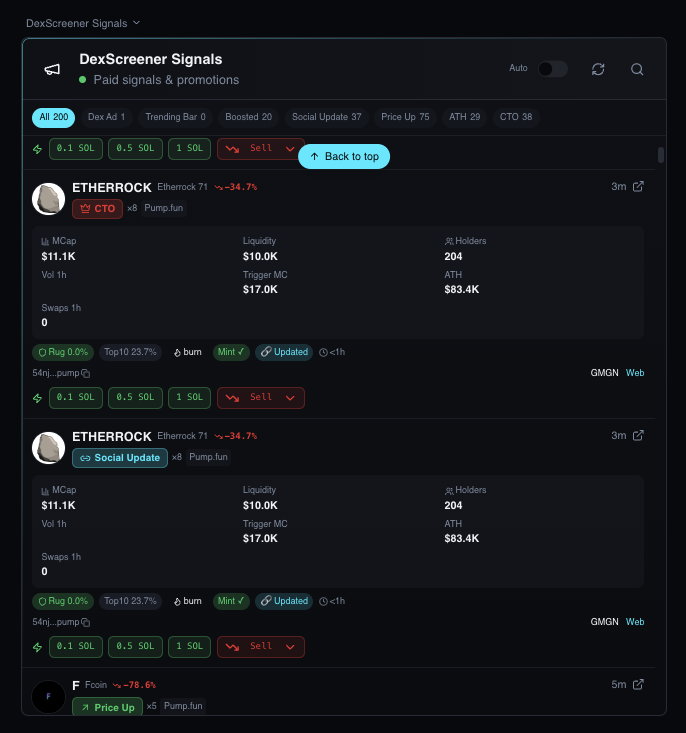Switch to the Dex Ad 1 tab
This screenshot has height=733, width=686.
[106, 117]
